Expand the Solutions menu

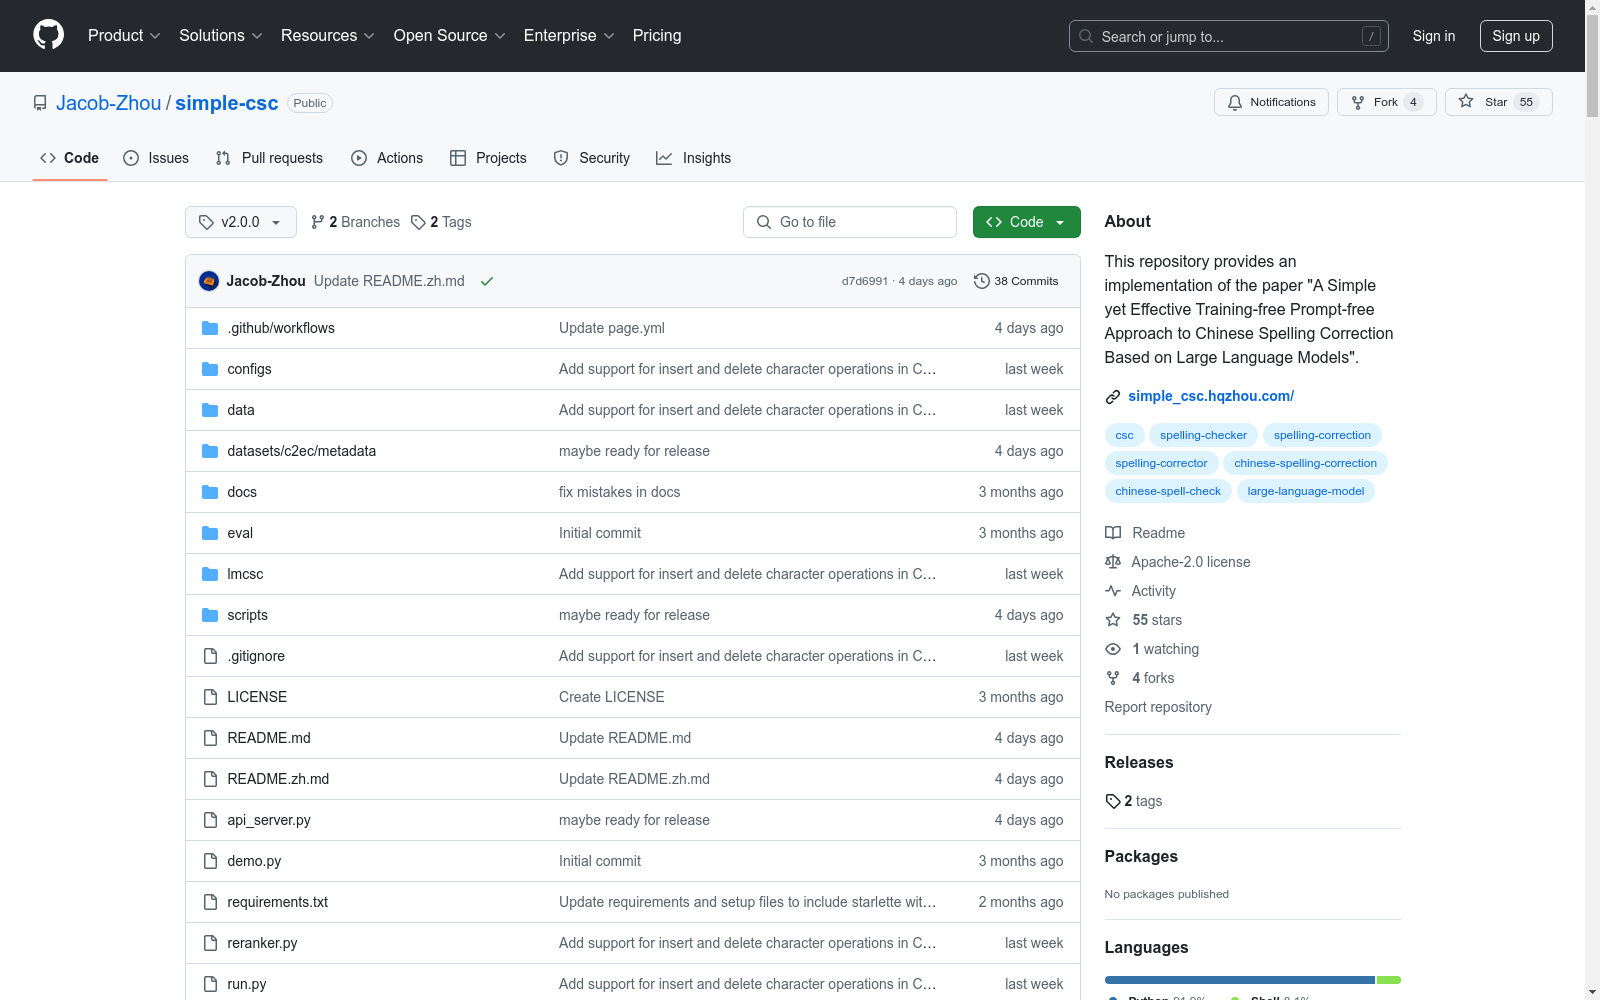(221, 36)
